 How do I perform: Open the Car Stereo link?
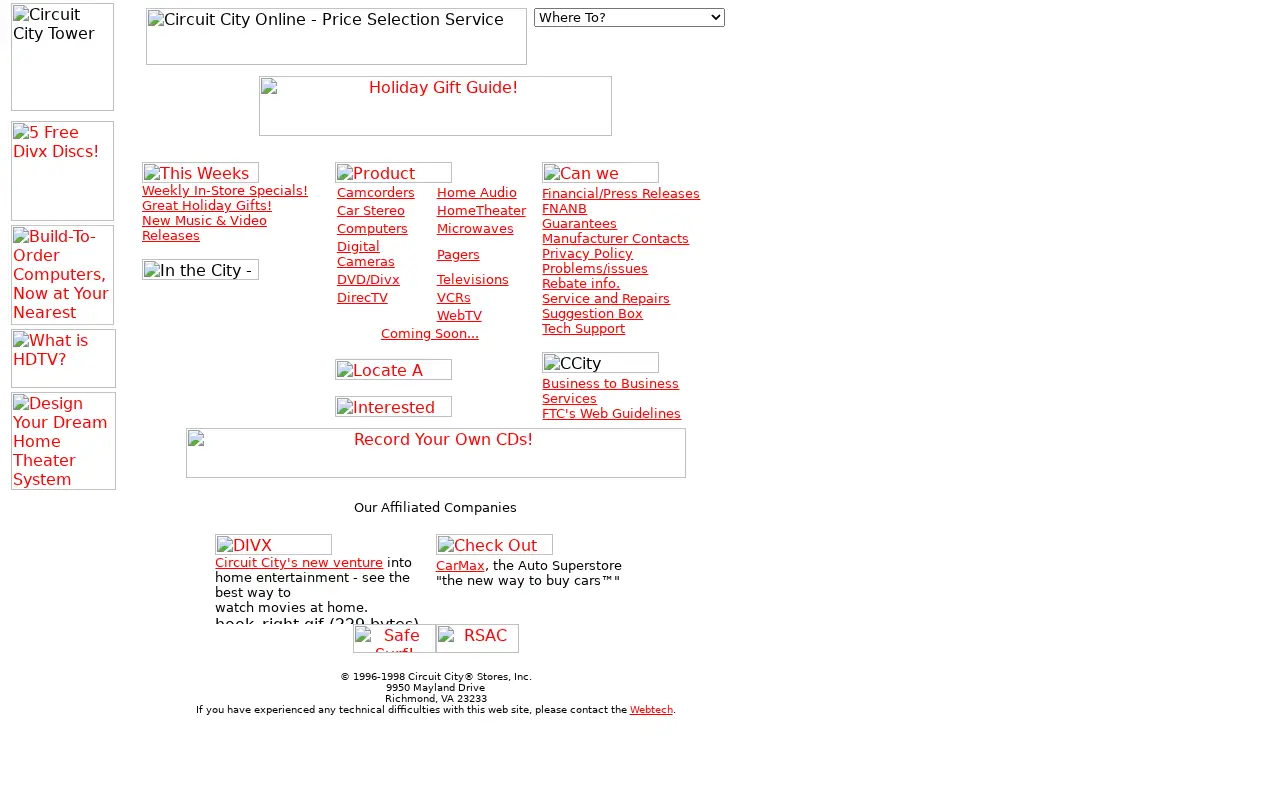(371, 211)
